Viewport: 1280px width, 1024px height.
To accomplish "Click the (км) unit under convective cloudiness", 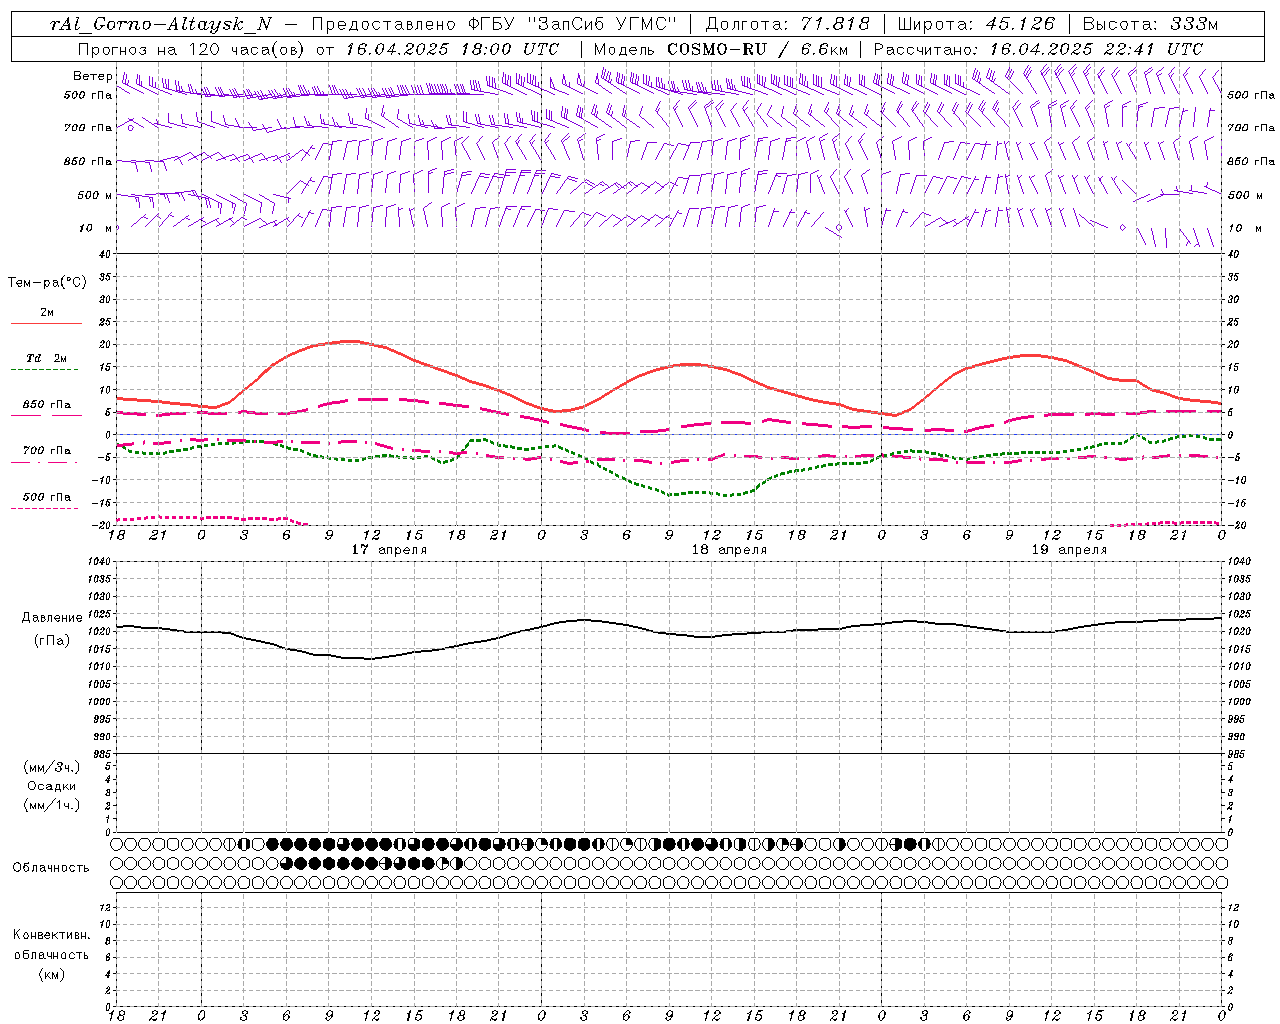I will (x=51, y=974).
